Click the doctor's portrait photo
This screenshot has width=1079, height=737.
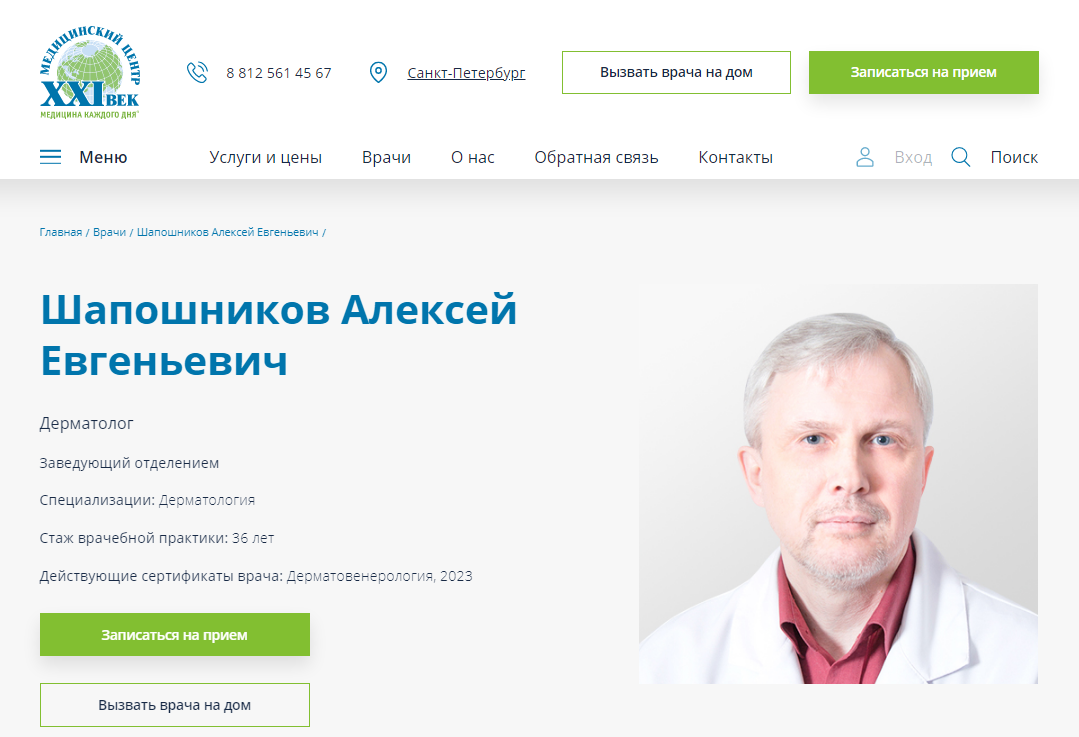[838, 484]
